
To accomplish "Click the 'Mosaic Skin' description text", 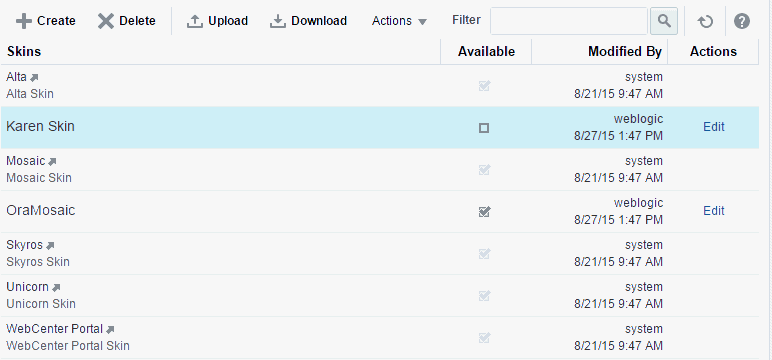I will (39, 177).
